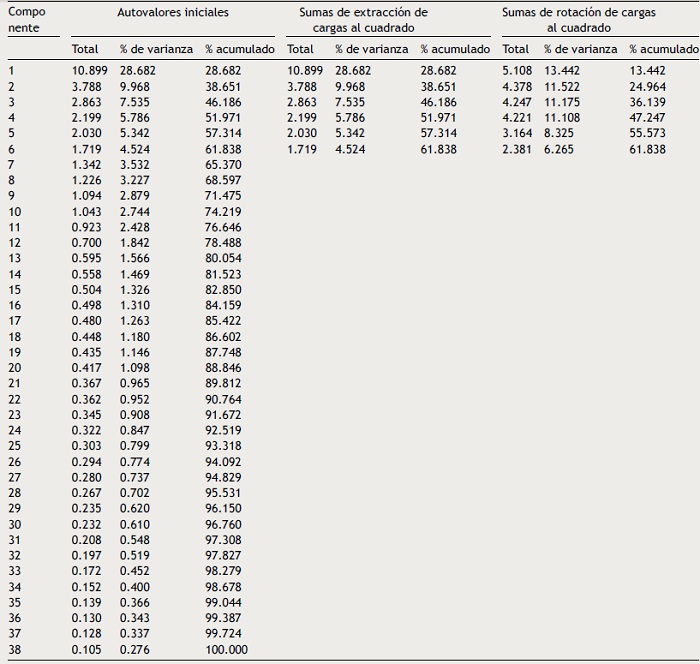Click the rotation accumulated value 24.964

(x=647, y=87)
